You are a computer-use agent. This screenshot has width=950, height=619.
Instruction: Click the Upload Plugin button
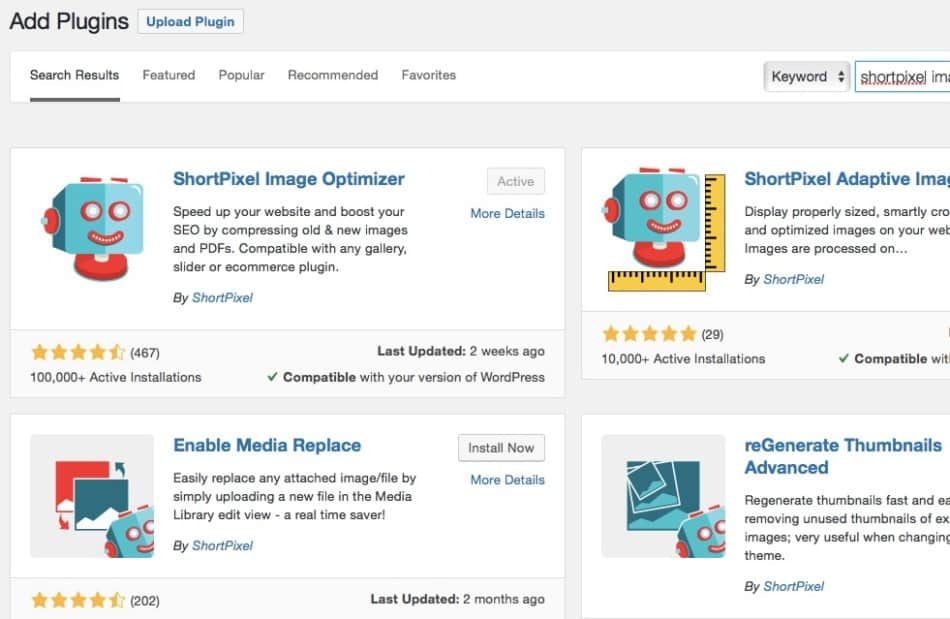(190, 22)
